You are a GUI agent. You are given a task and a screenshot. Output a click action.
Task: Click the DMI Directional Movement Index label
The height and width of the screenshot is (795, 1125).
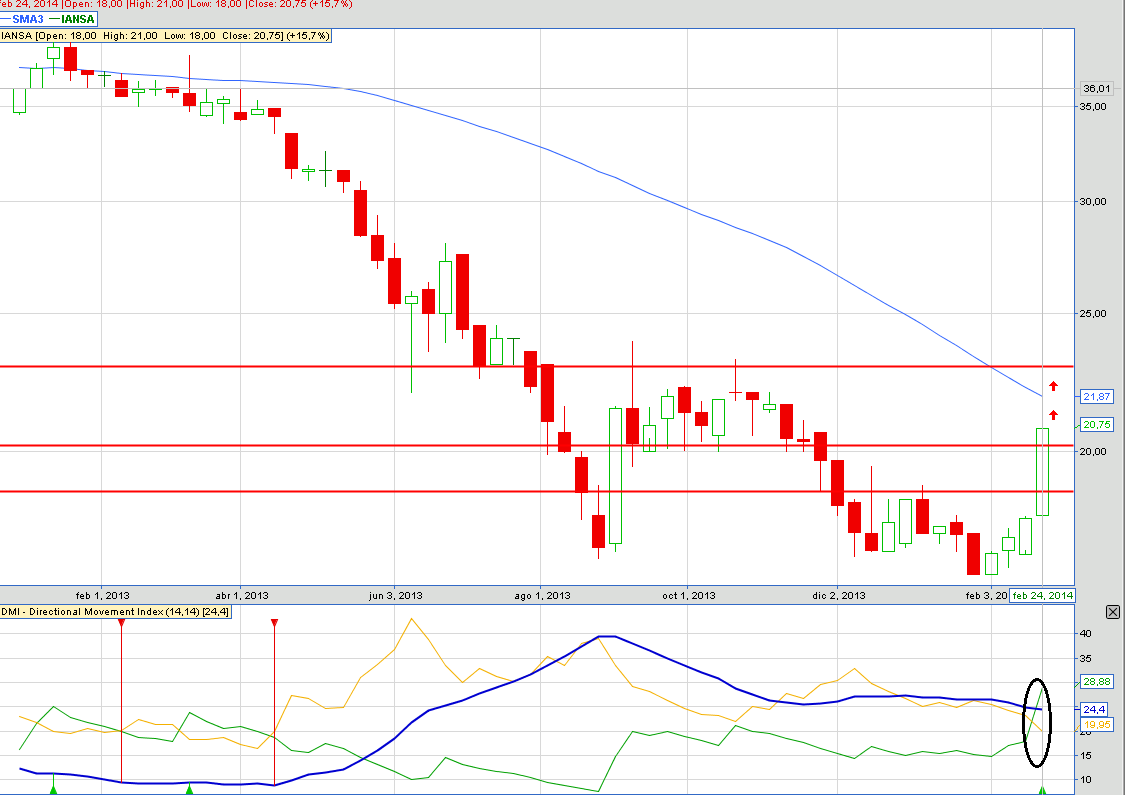click(x=116, y=611)
